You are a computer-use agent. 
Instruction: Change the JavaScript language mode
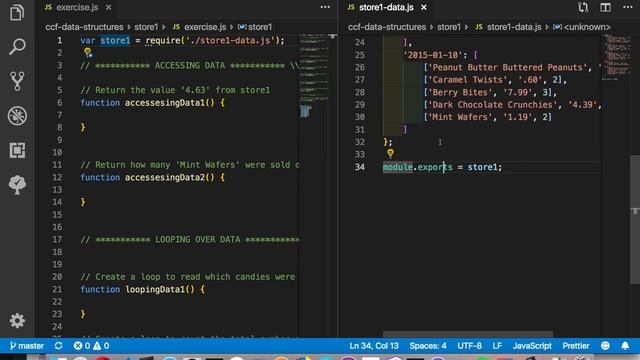point(532,346)
